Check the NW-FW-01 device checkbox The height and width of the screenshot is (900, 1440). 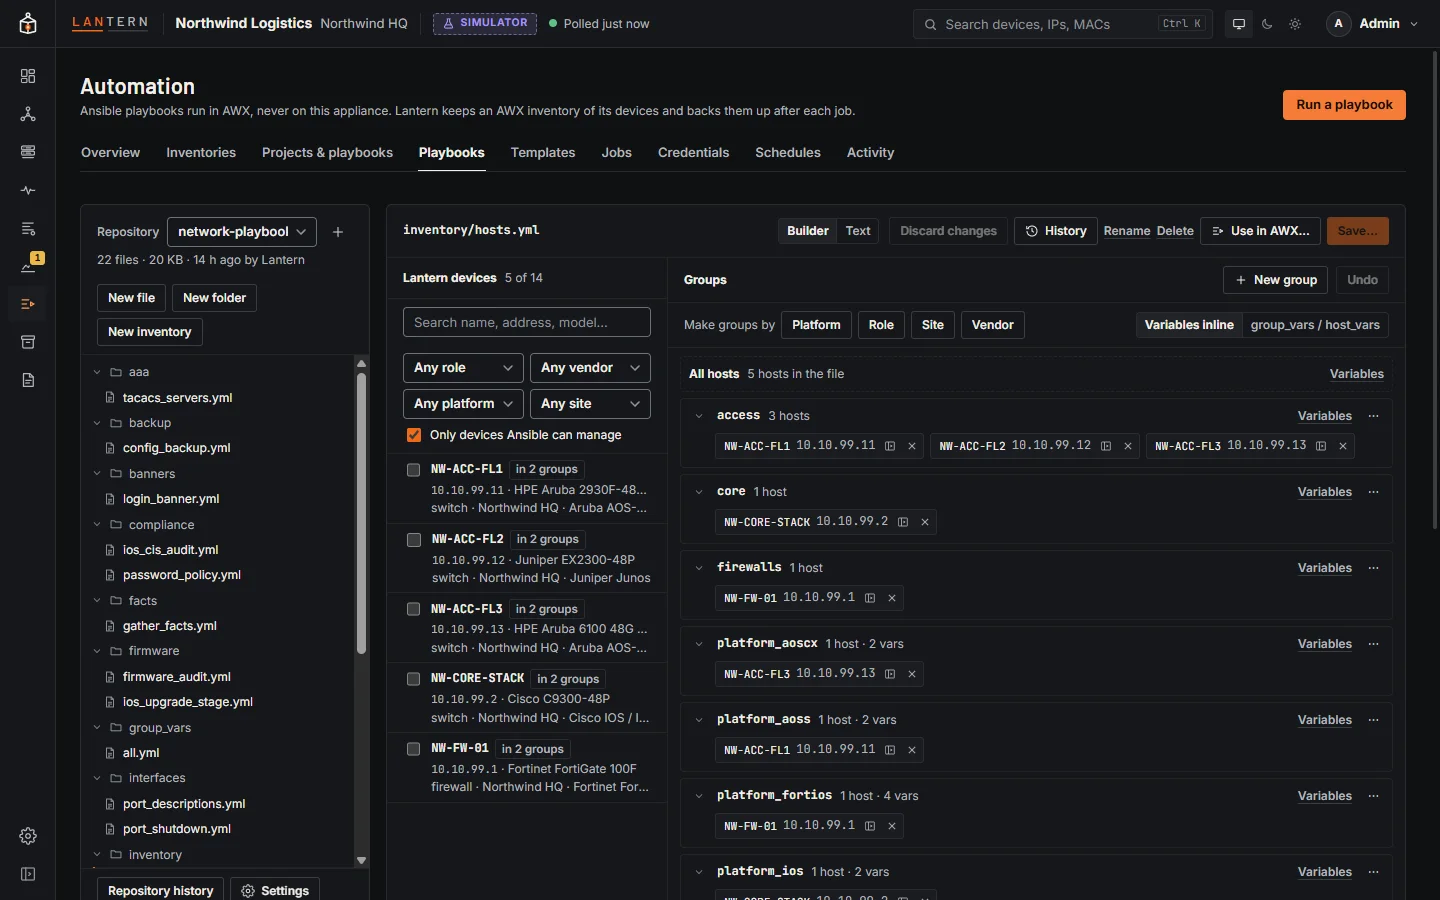pos(413,749)
